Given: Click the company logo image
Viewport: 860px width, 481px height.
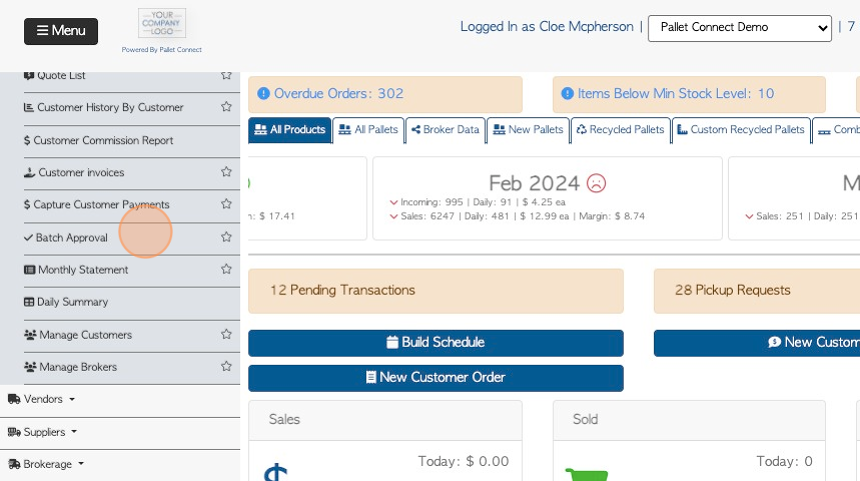Looking at the screenshot, I should click(162, 23).
